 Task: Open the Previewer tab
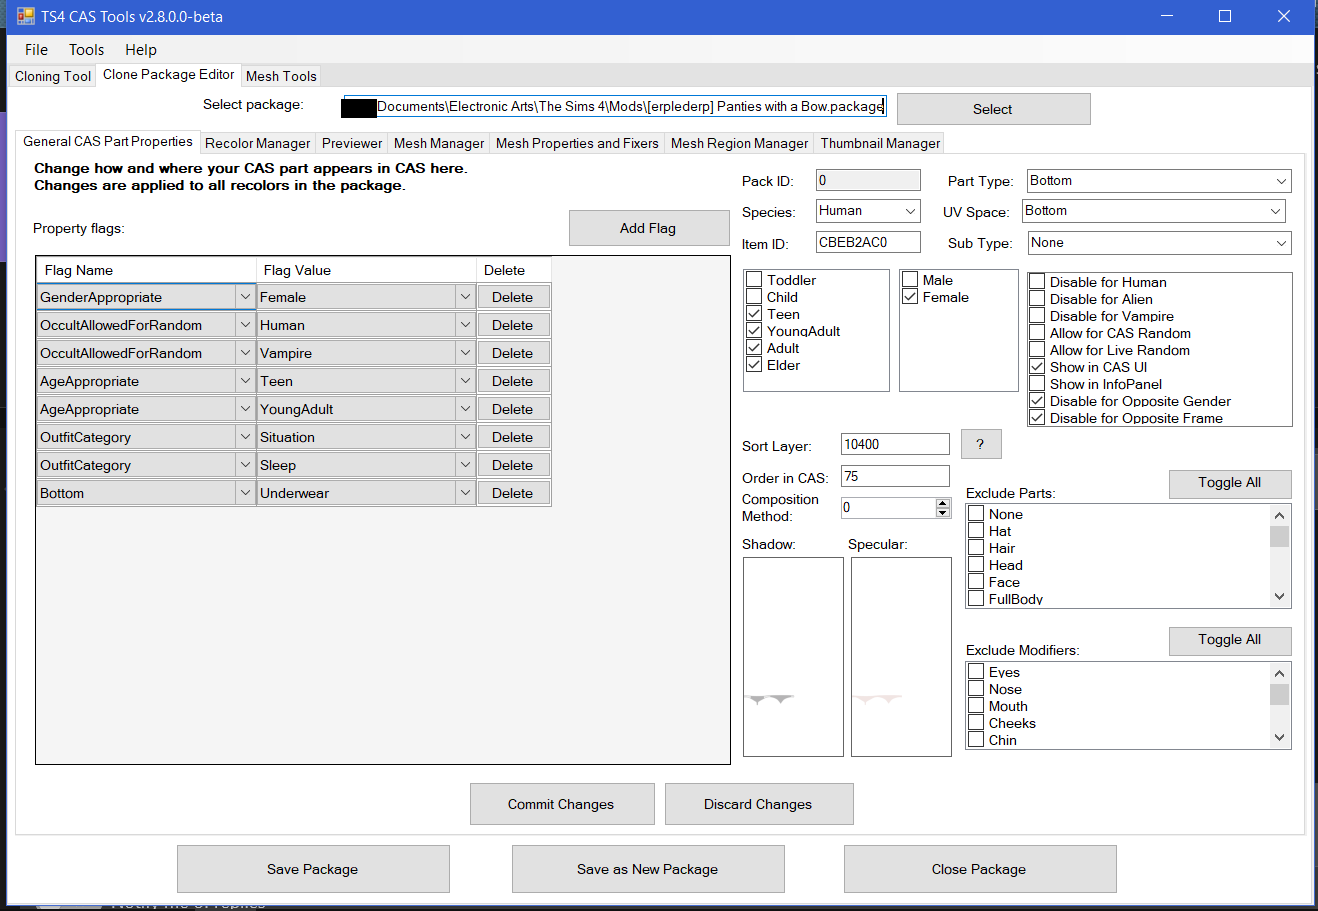352,143
